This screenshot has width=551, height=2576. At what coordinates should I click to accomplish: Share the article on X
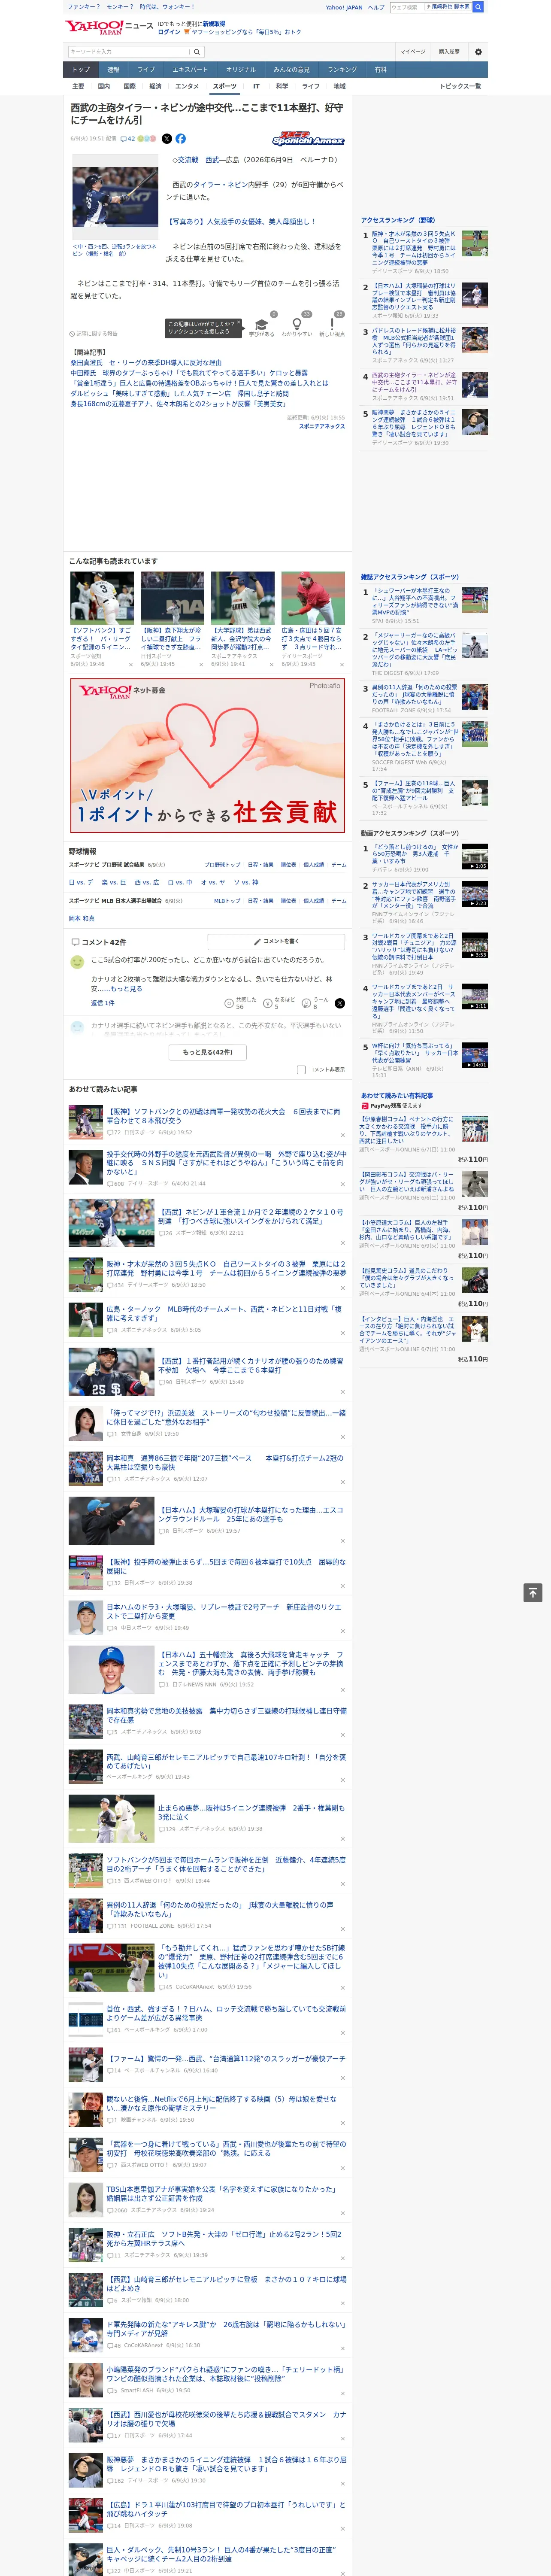pos(166,139)
